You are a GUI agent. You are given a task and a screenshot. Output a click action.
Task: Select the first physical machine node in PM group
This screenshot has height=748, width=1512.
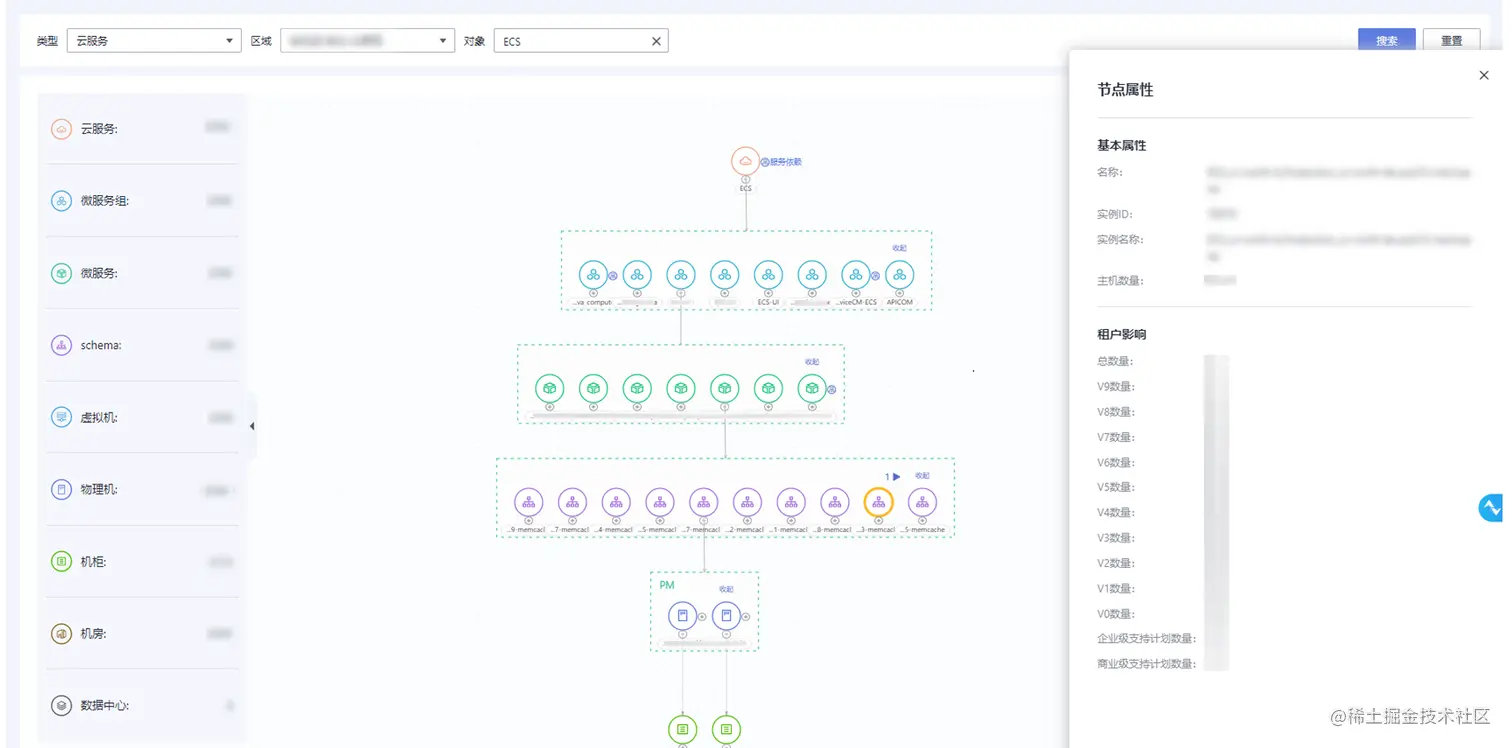pos(682,614)
